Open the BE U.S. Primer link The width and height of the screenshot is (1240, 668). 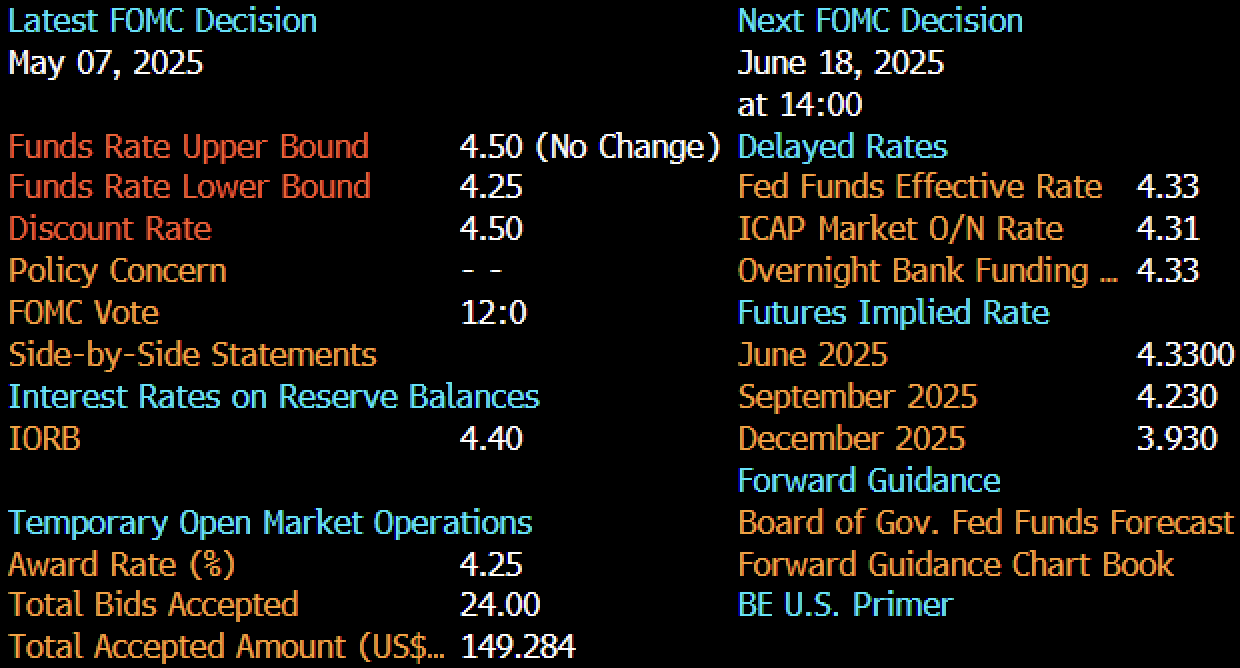pos(845,605)
